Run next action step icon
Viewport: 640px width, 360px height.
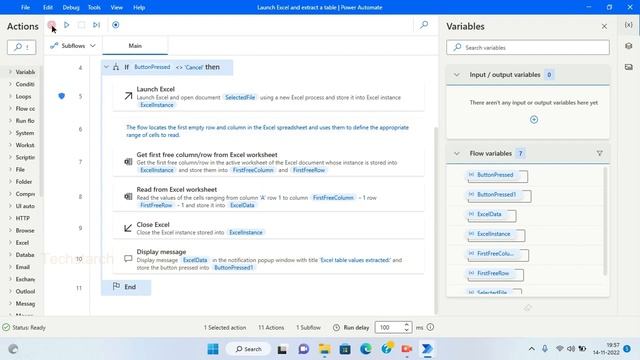96,25
